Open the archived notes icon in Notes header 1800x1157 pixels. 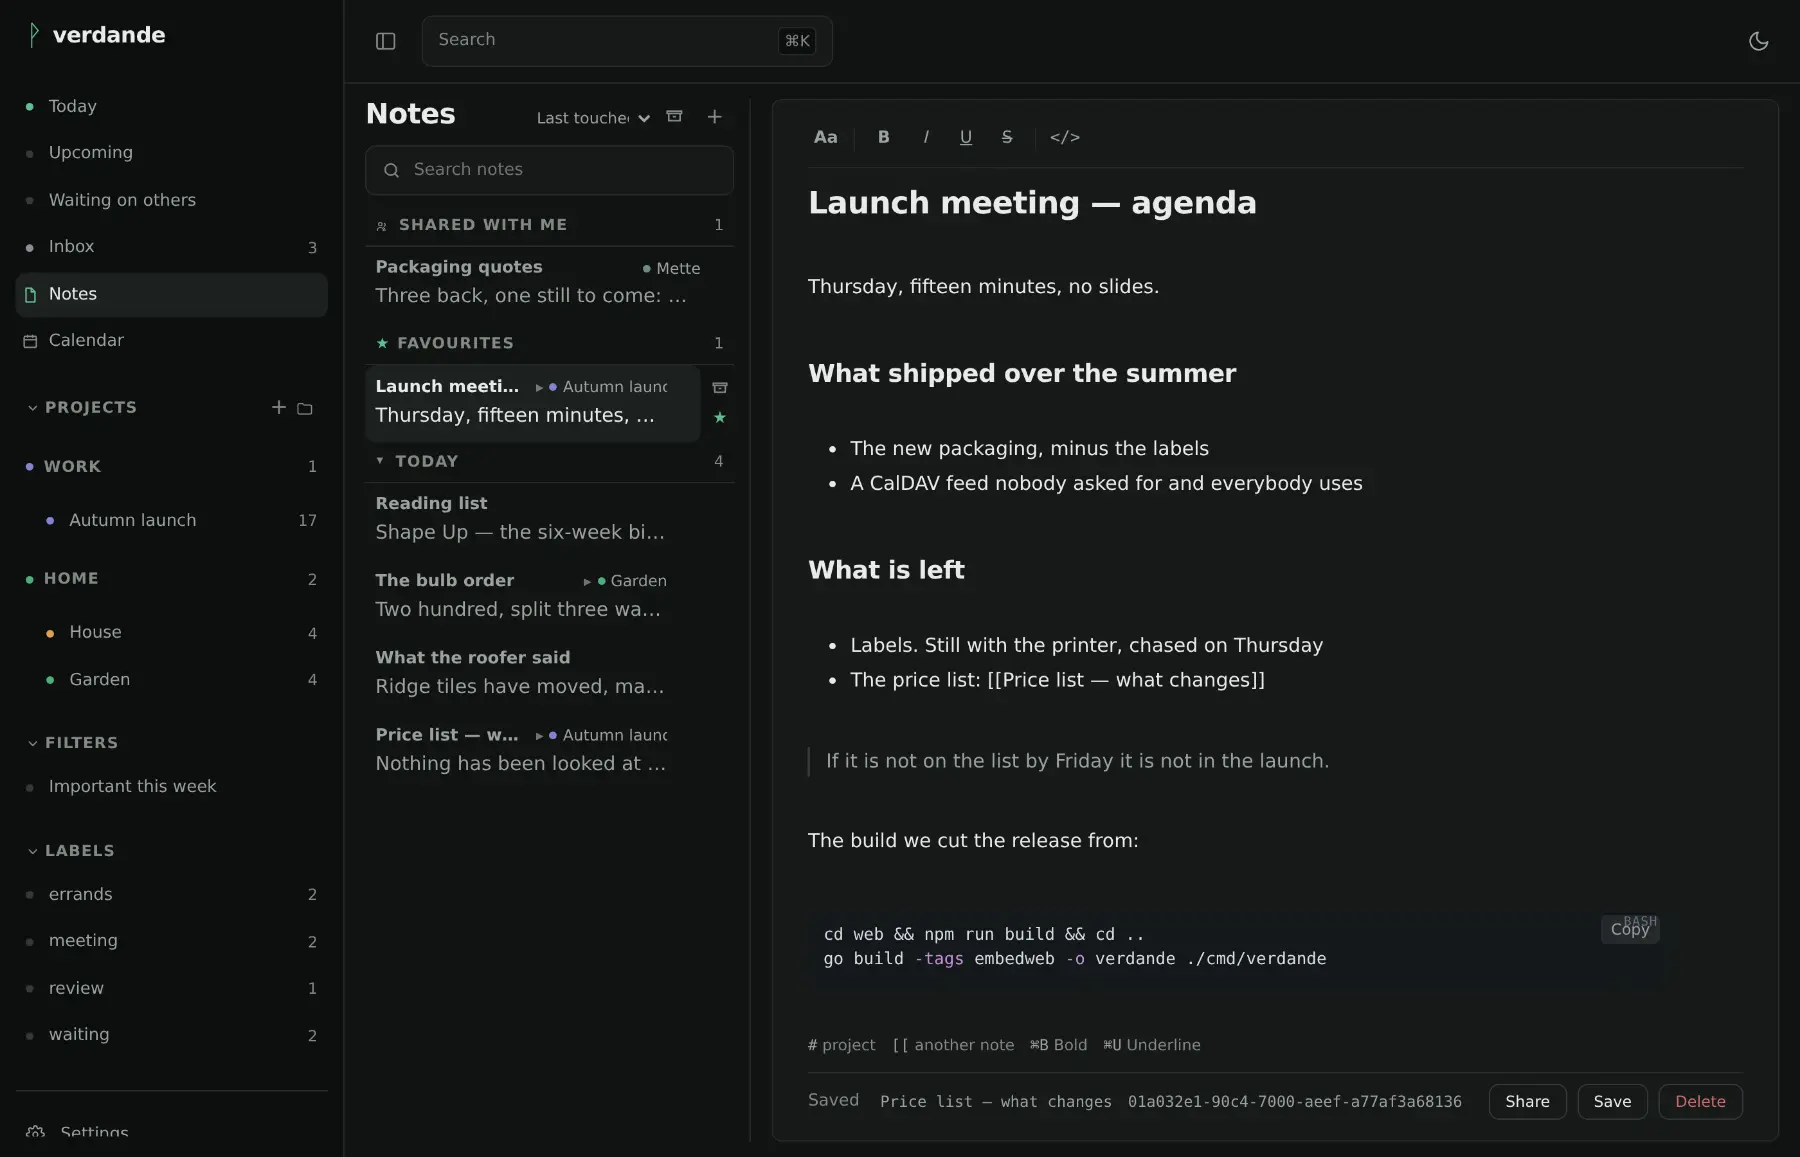point(675,117)
